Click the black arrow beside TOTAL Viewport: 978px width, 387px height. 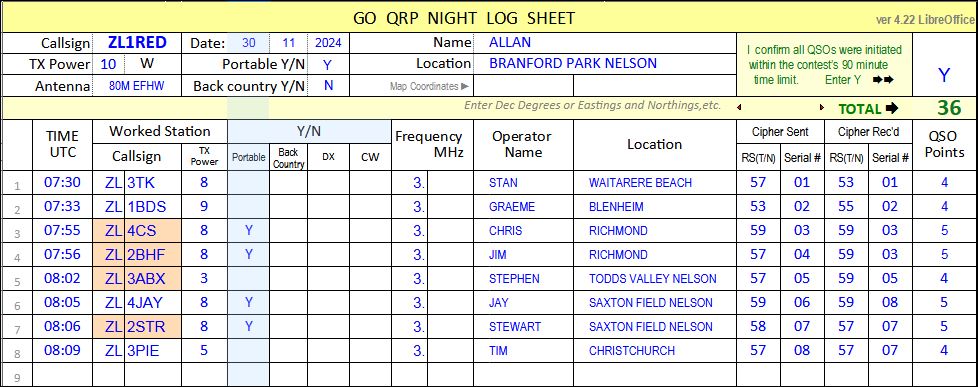click(892, 108)
